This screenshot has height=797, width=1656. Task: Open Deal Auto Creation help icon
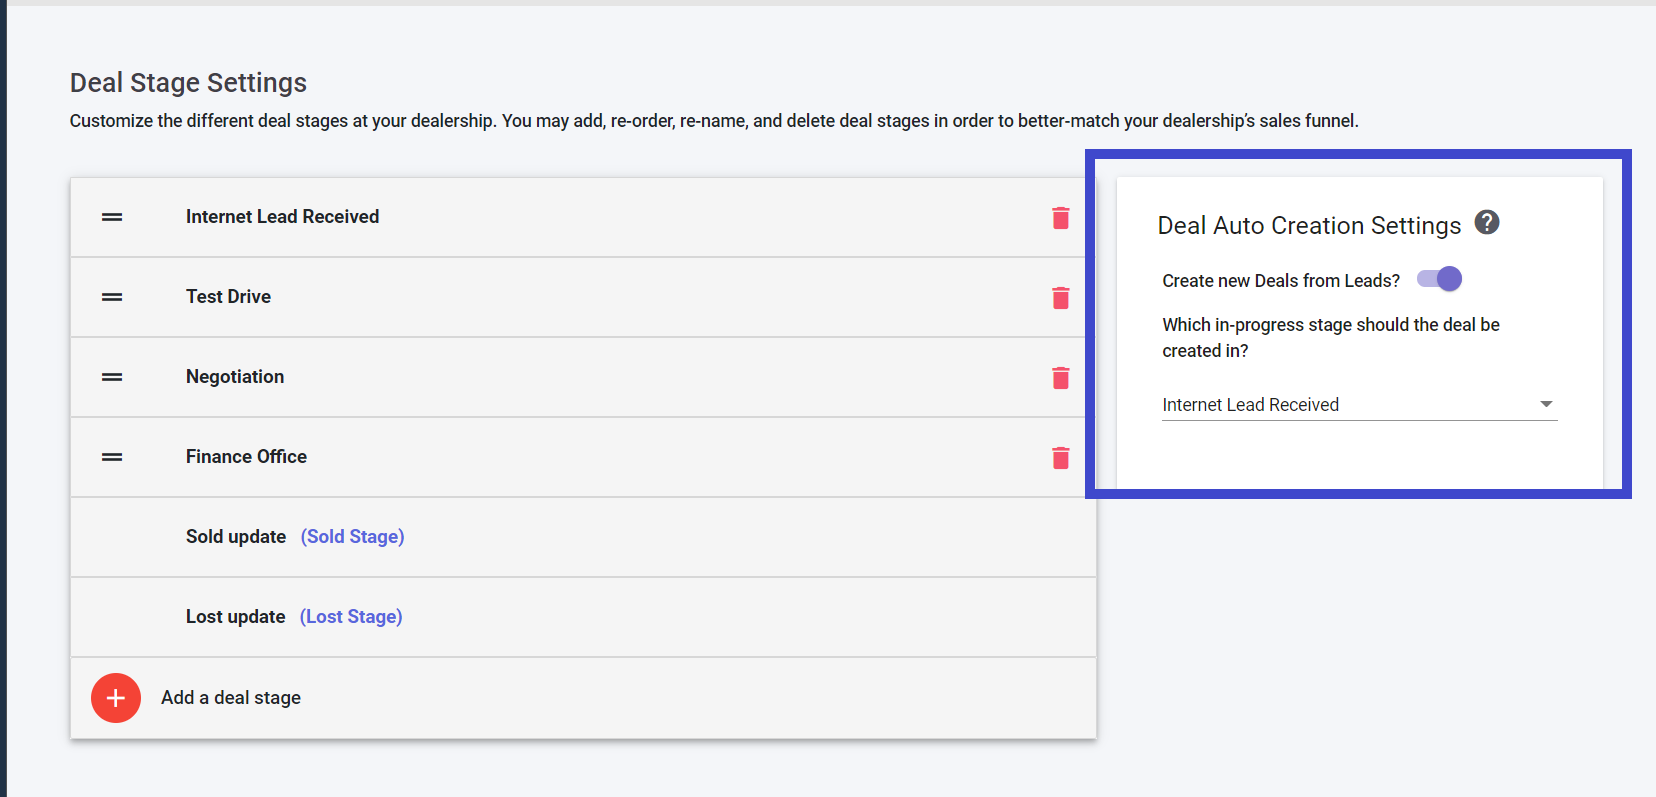point(1487,223)
